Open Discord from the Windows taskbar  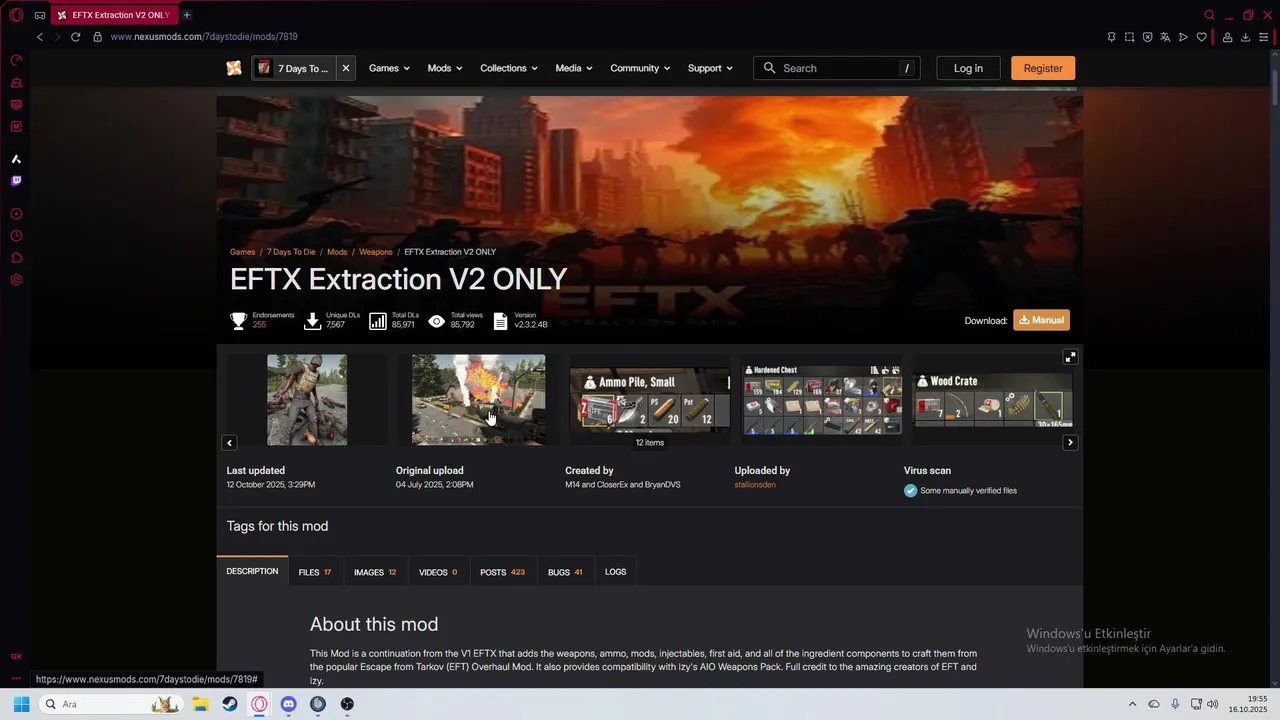tap(288, 704)
